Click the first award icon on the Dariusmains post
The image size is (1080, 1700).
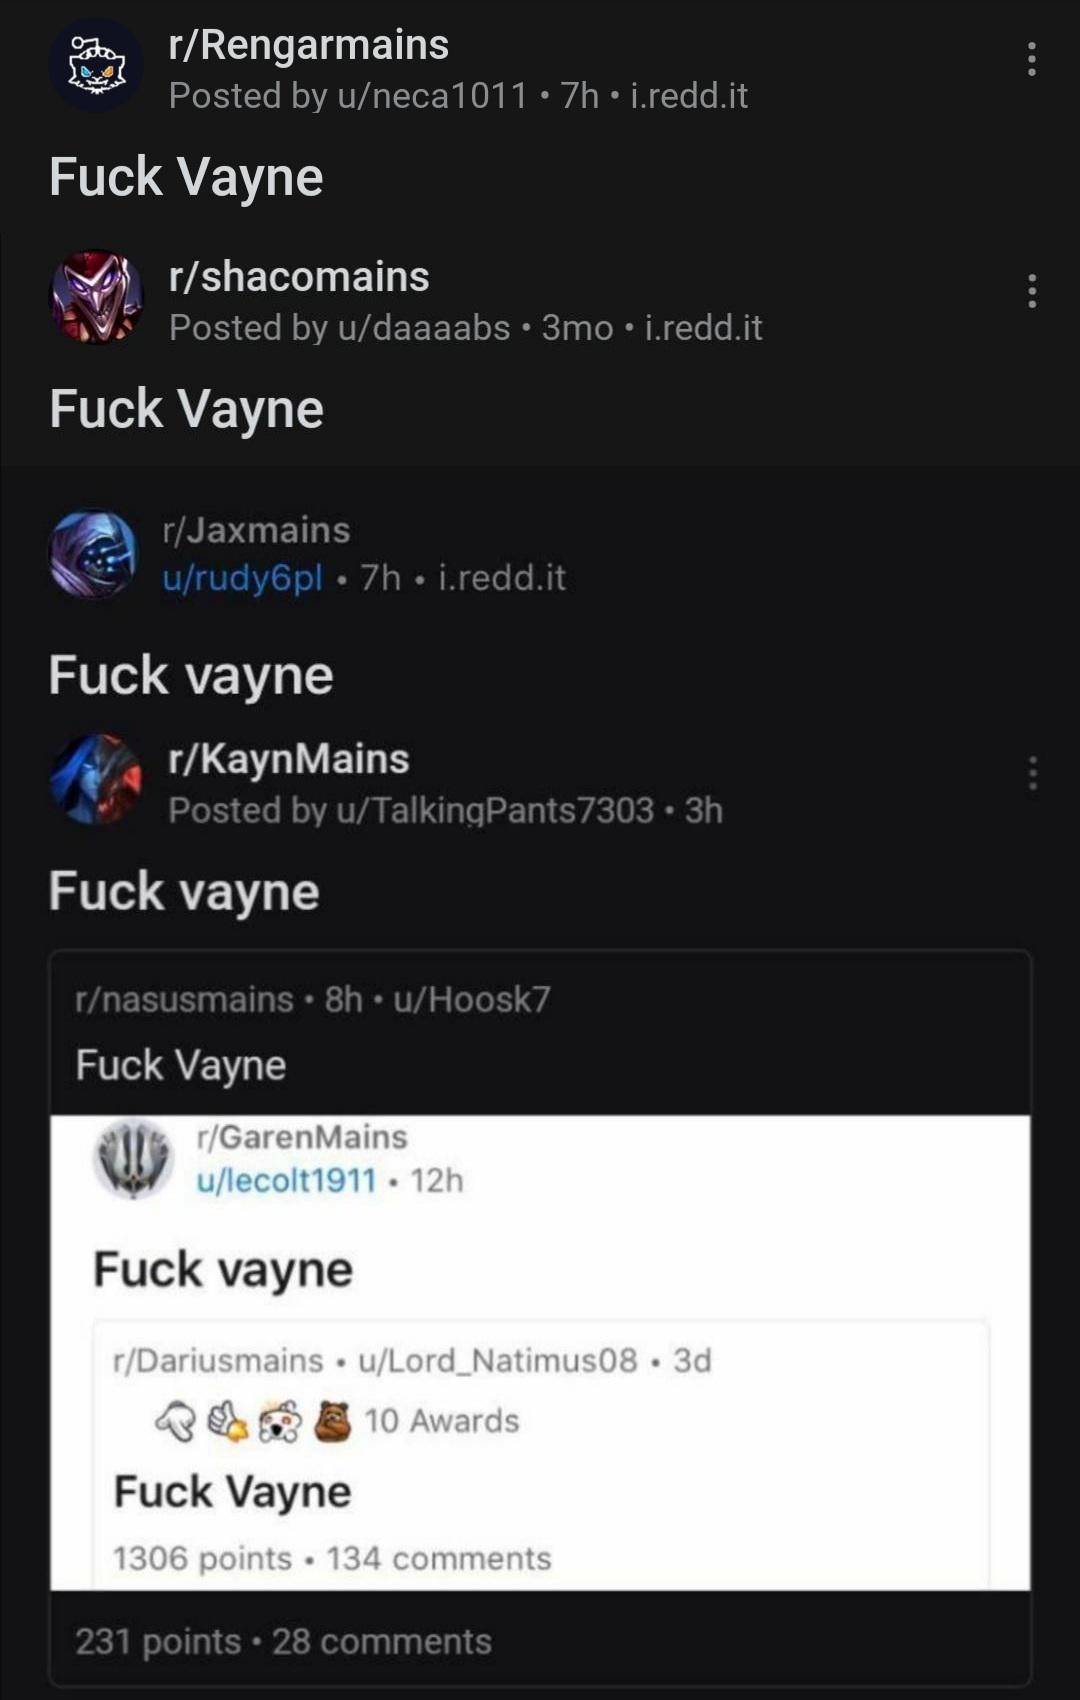tap(176, 1421)
